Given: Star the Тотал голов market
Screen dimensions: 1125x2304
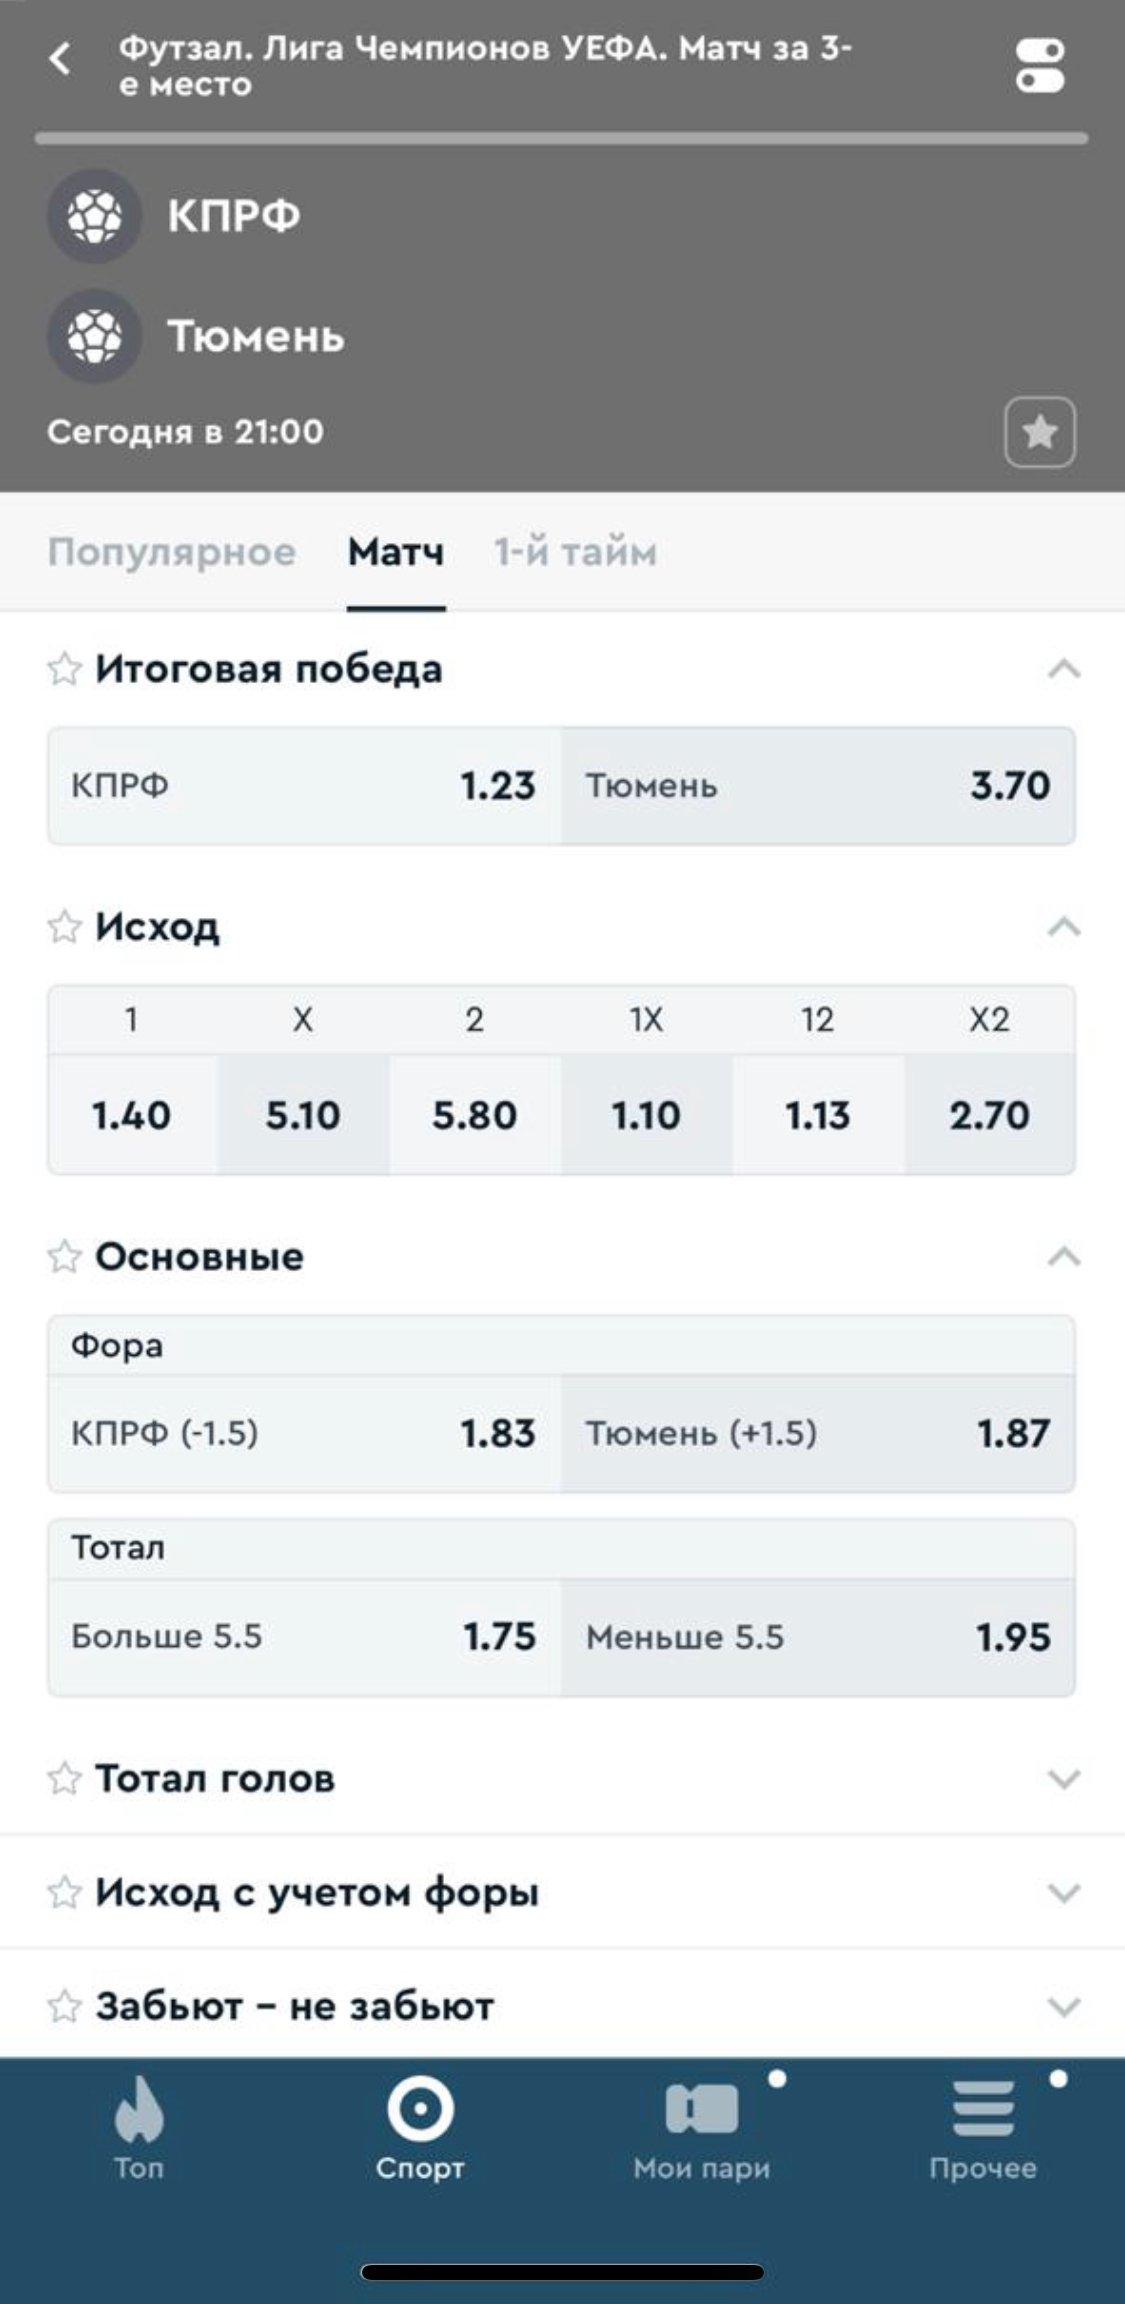Looking at the screenshot, I should (x=64, y=1779).
